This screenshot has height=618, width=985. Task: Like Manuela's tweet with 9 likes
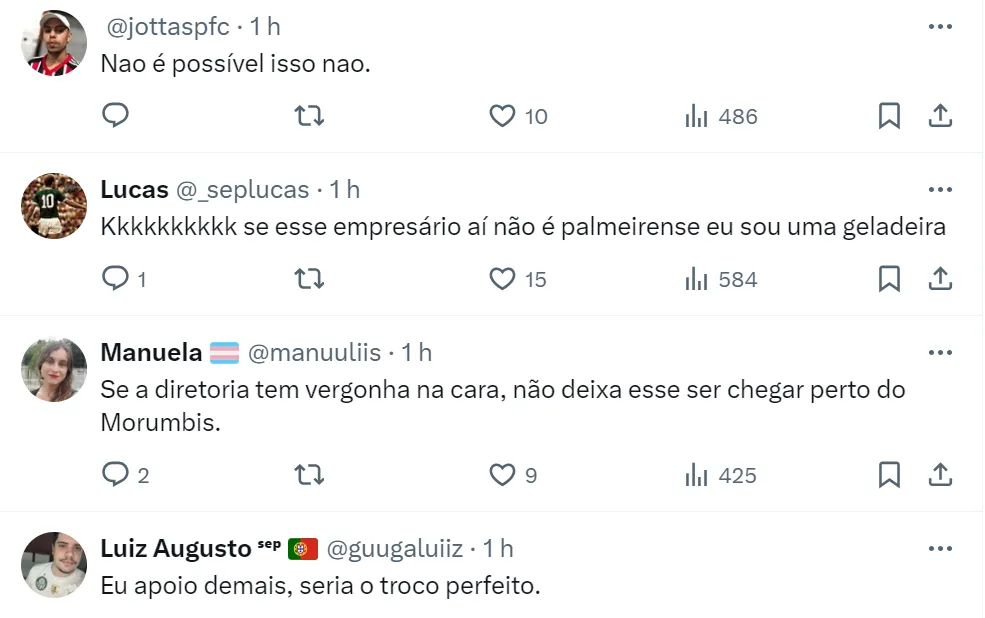(x=502, y=475)
